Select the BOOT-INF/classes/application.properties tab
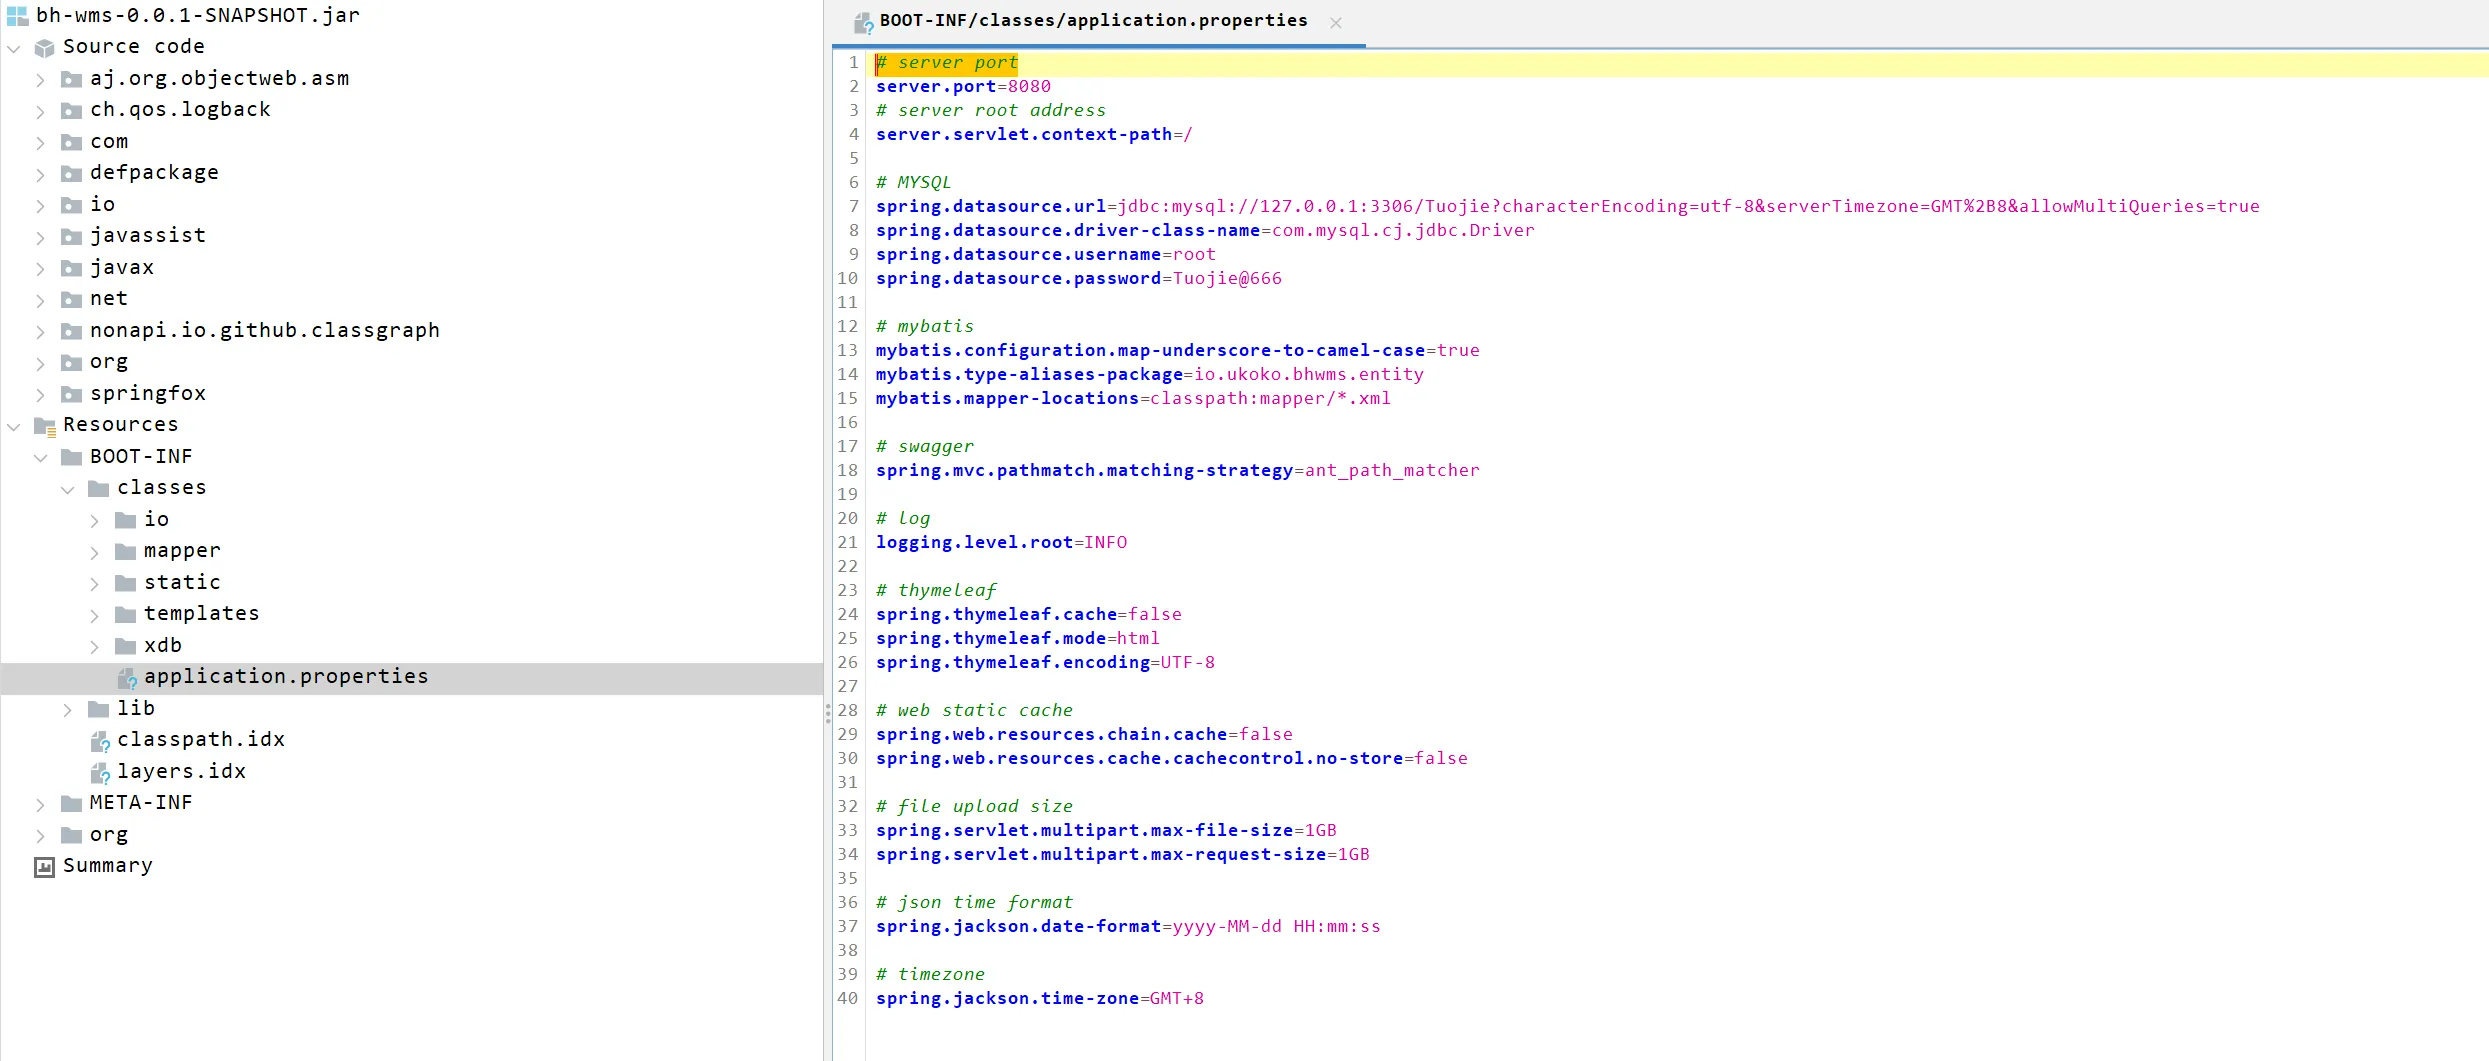The height and width of the screenshot is (1061, 2489). pyautogui.click(x=1092, y=21)
